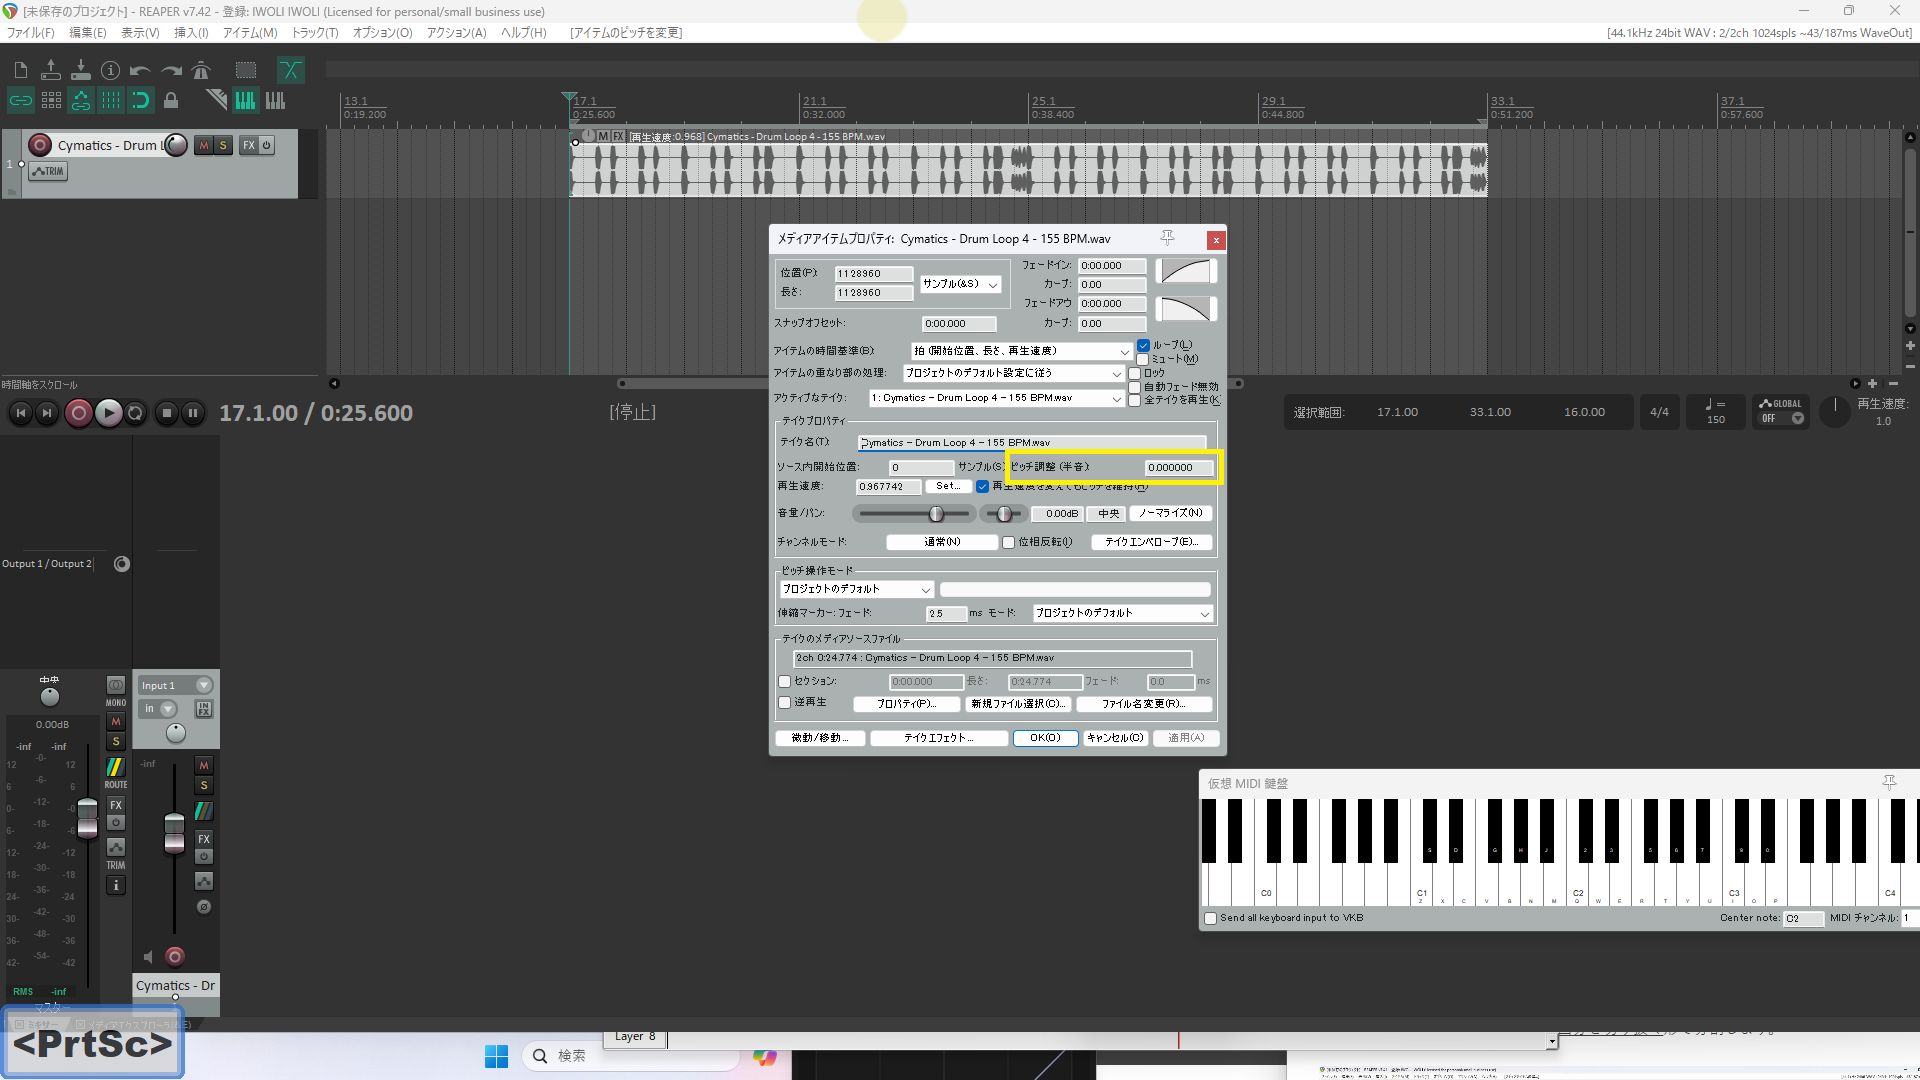Image resolution: width=1920 pixels, height=1080 pixels.
Task: Create a new project from toolbar
Action: 21,70
